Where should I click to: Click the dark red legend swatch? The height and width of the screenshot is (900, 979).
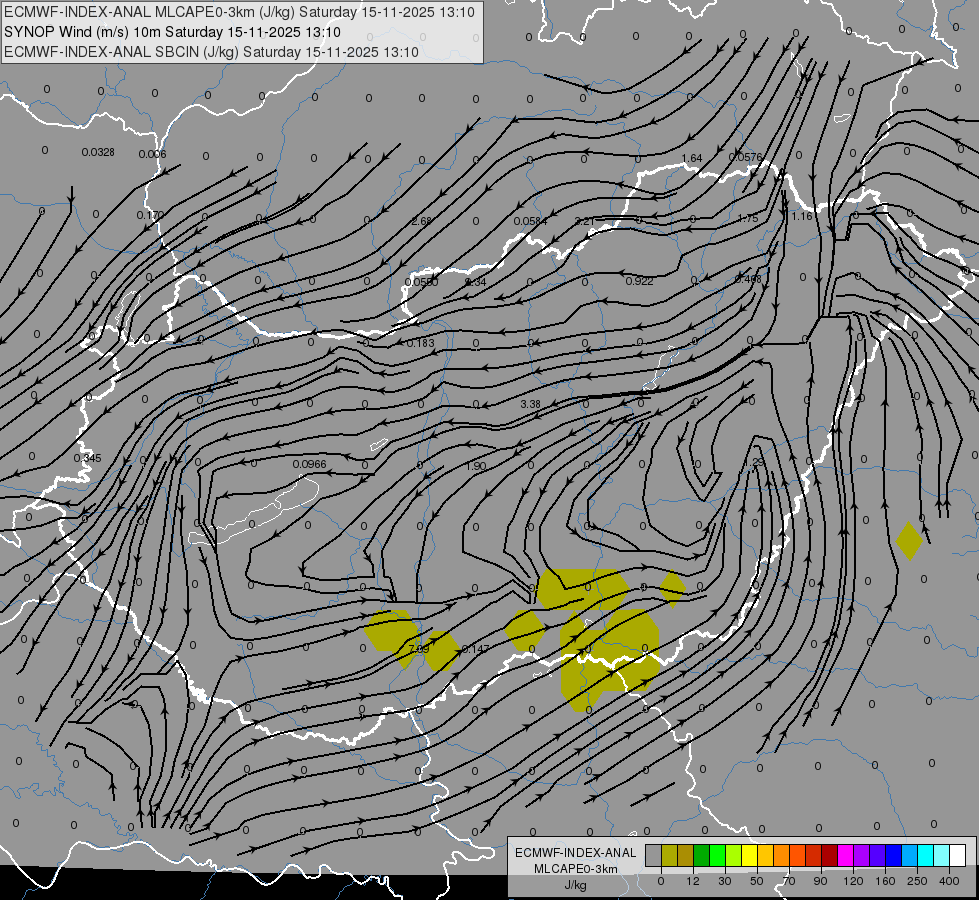tap(829, 856)
